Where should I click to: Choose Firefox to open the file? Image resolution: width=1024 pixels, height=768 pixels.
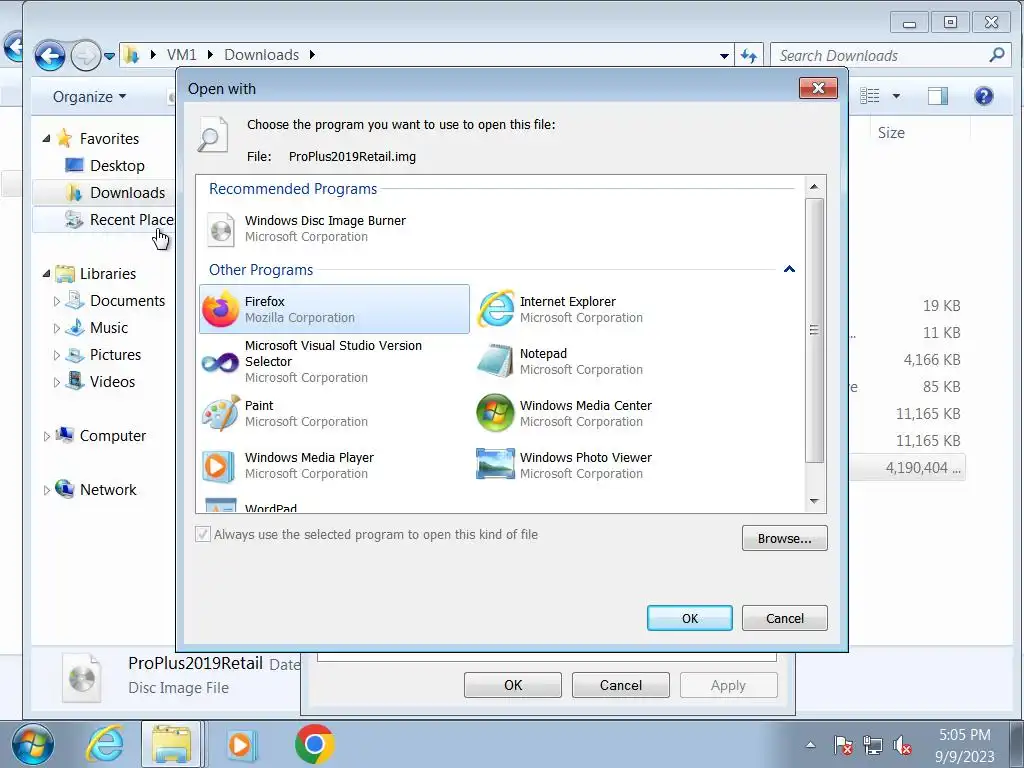pyautogui.click(x=334, y=309)
